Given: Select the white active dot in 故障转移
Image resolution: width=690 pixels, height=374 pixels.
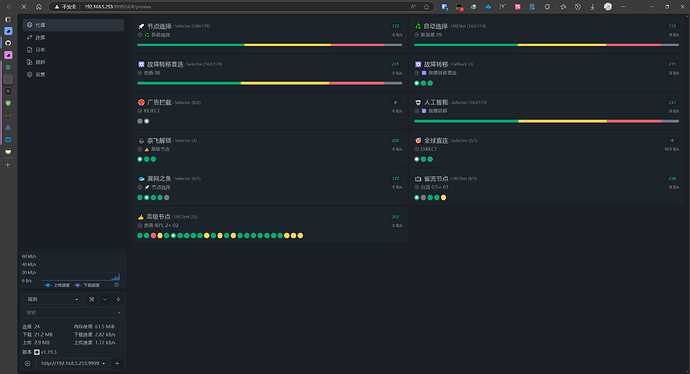Looking at the screenshot, I should [x=417, y=83].
